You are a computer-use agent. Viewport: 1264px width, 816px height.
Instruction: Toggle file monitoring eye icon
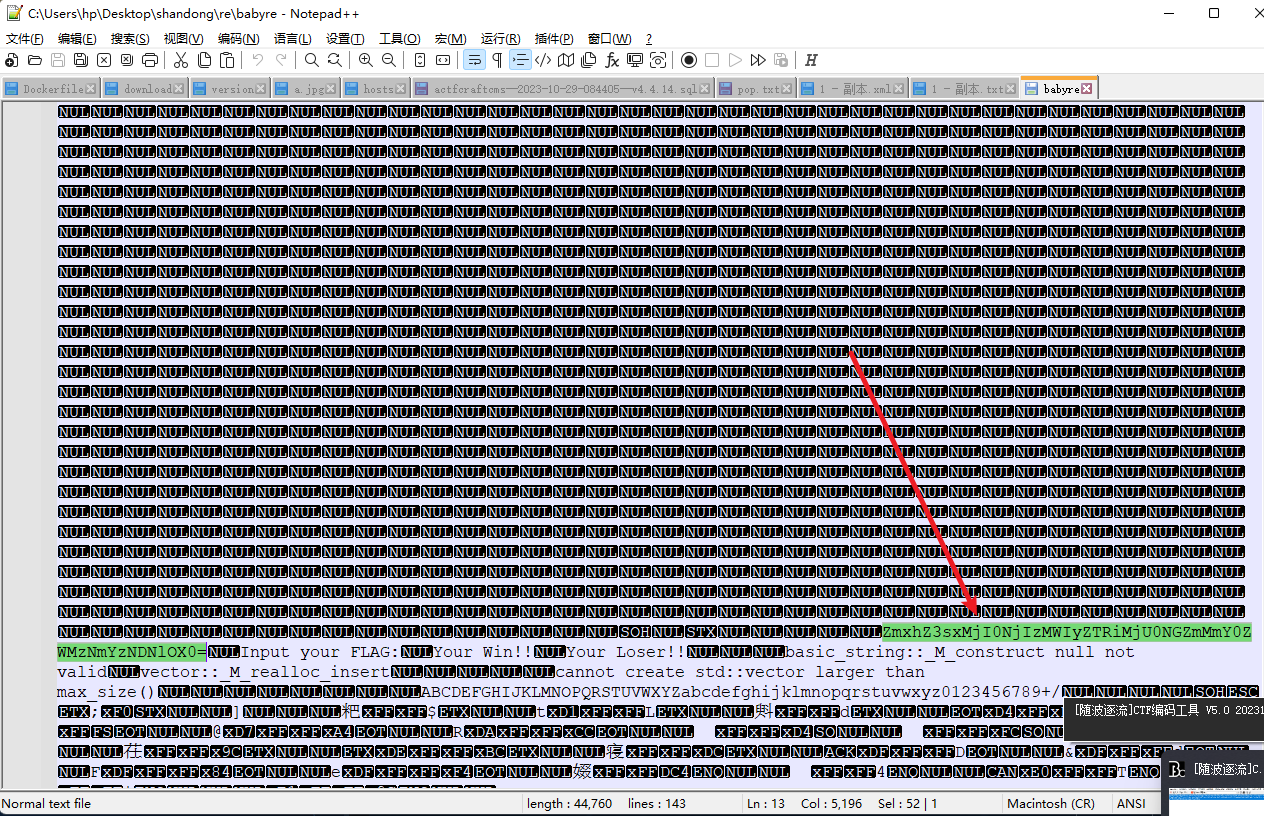coord(658,60)
